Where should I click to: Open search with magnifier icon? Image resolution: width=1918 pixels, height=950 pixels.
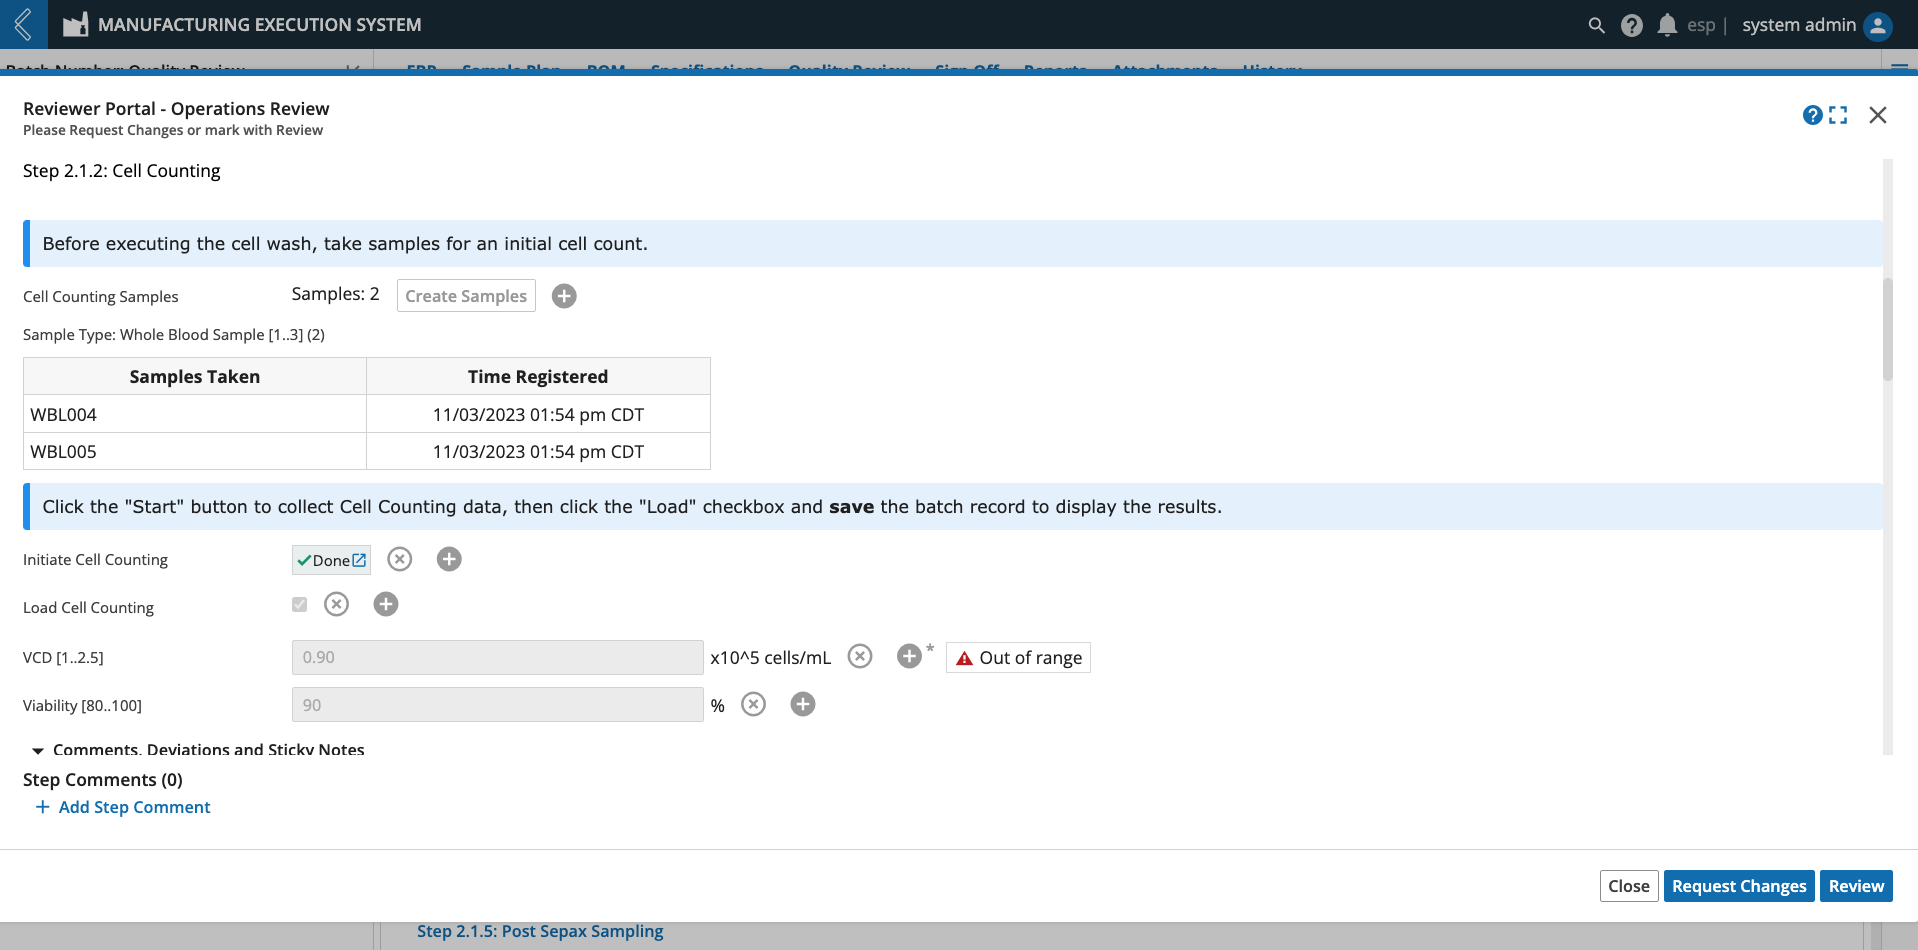tap(1596, 25)
